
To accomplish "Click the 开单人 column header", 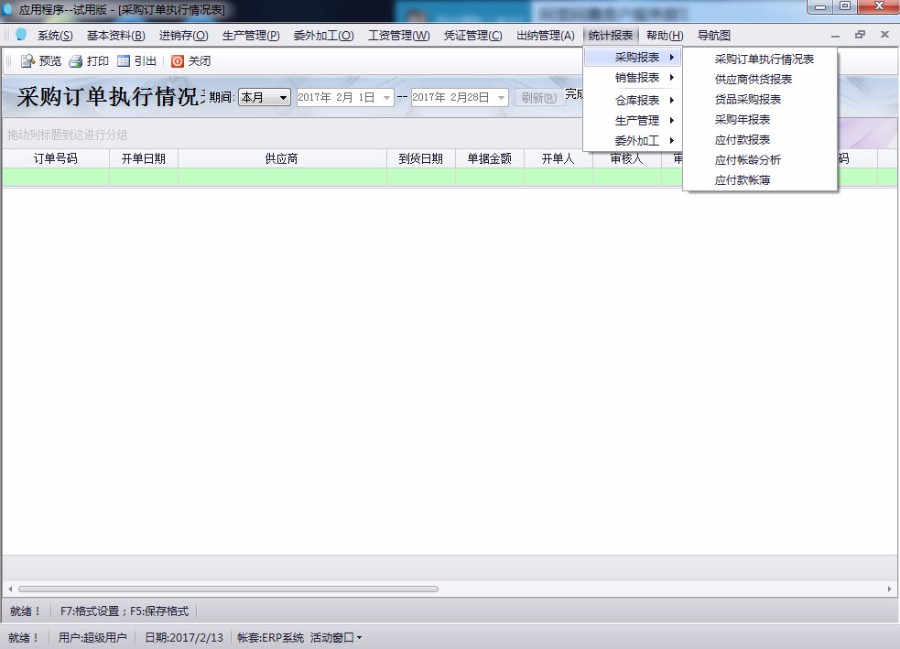I will (558, 158).
